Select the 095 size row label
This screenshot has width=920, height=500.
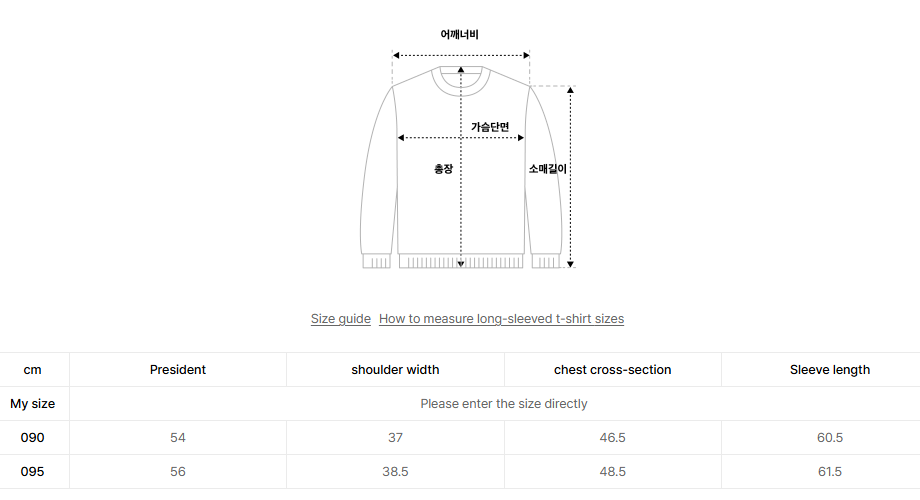[33, 472]
